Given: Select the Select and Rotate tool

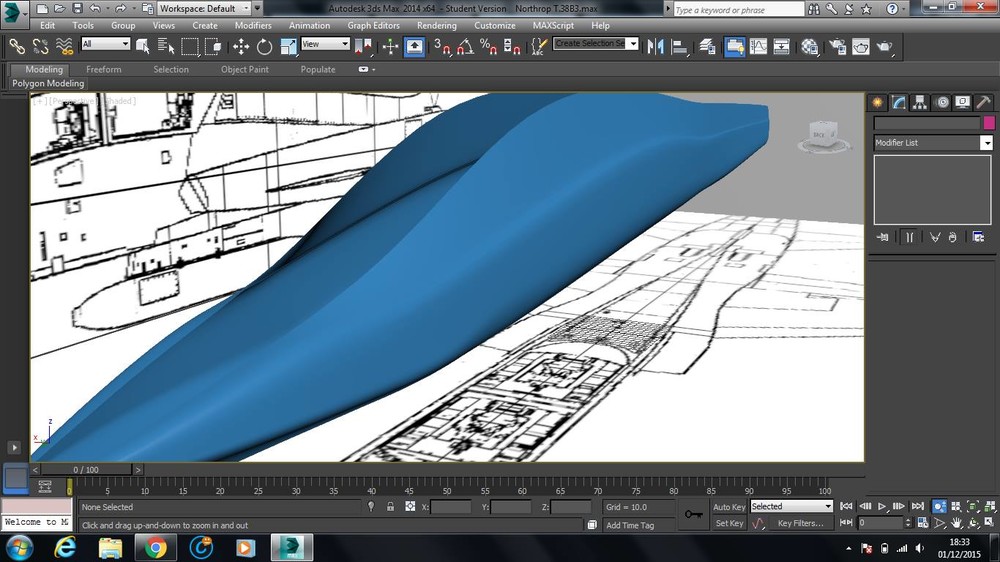Looking at the screenshot, I should coord(265,46).
